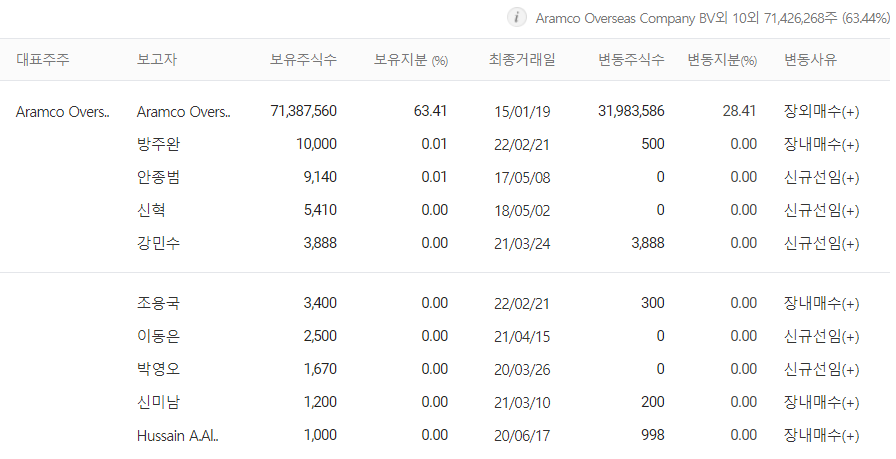The height and width of the screenshot is (459, 896).
Task: Click the changed shares value 200
Action: tap(653, 402)
